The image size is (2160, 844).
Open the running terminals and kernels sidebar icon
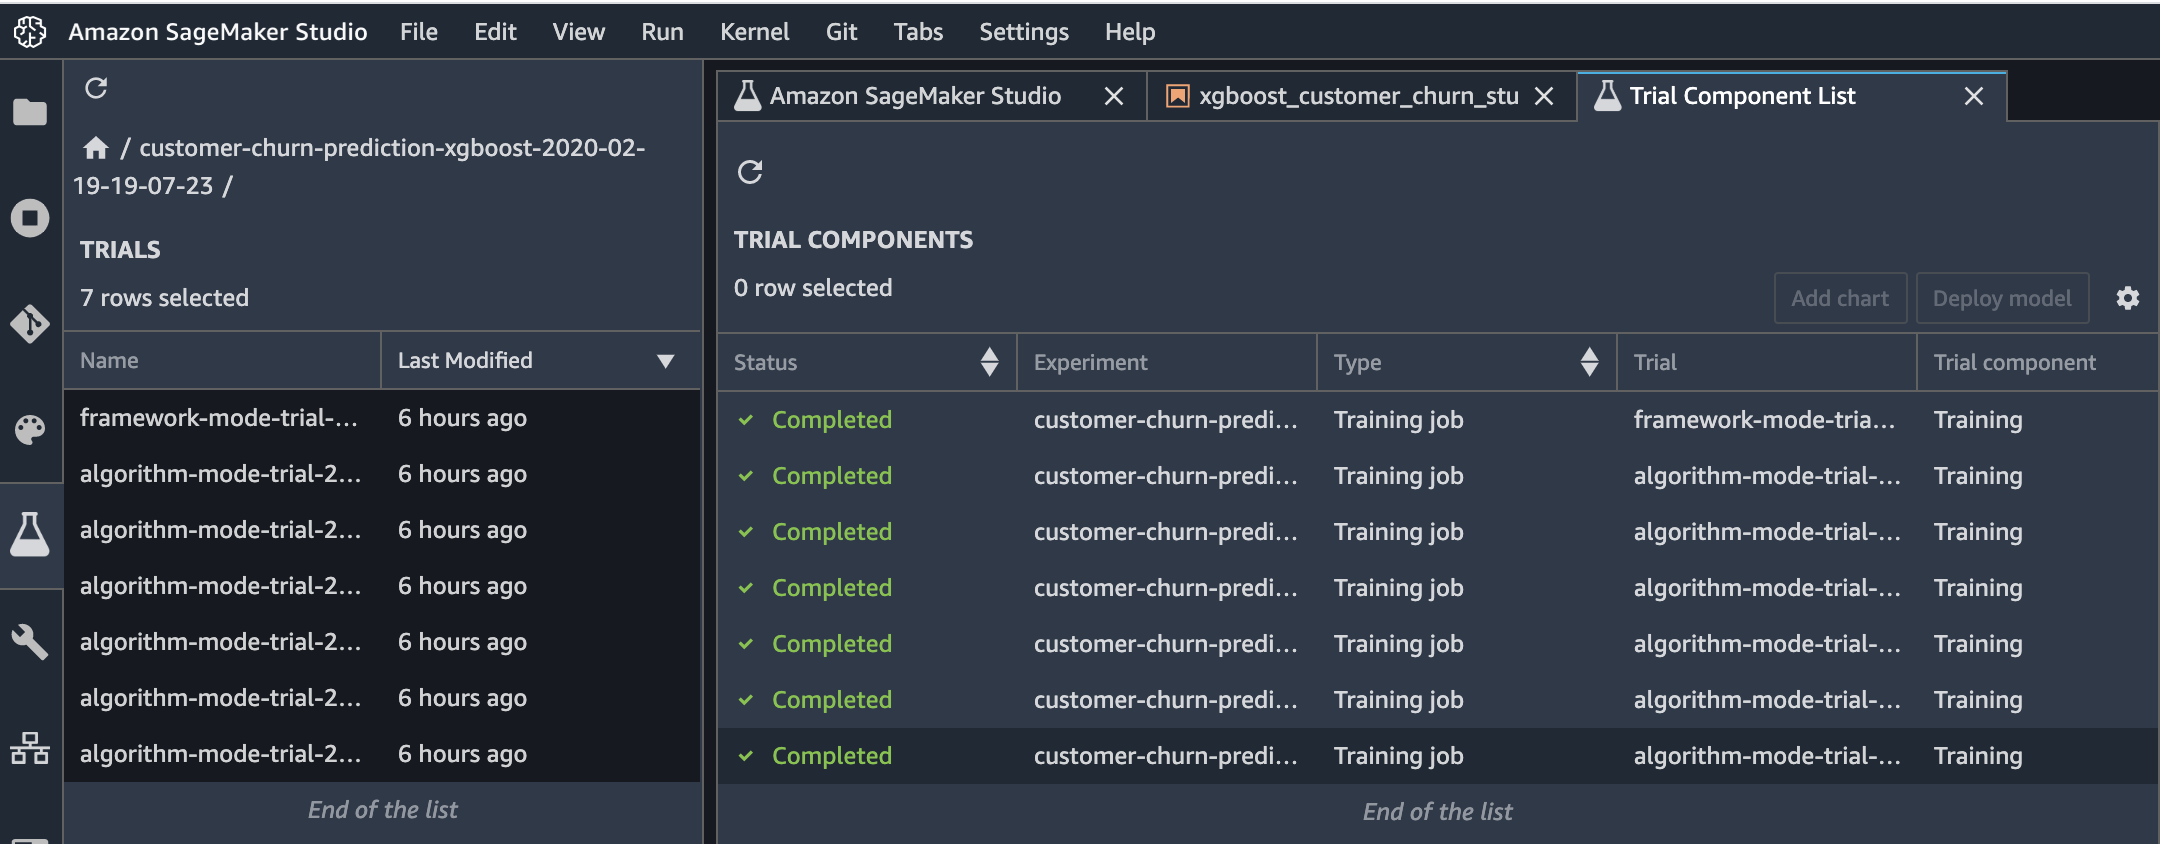click(x=30, y=218)
